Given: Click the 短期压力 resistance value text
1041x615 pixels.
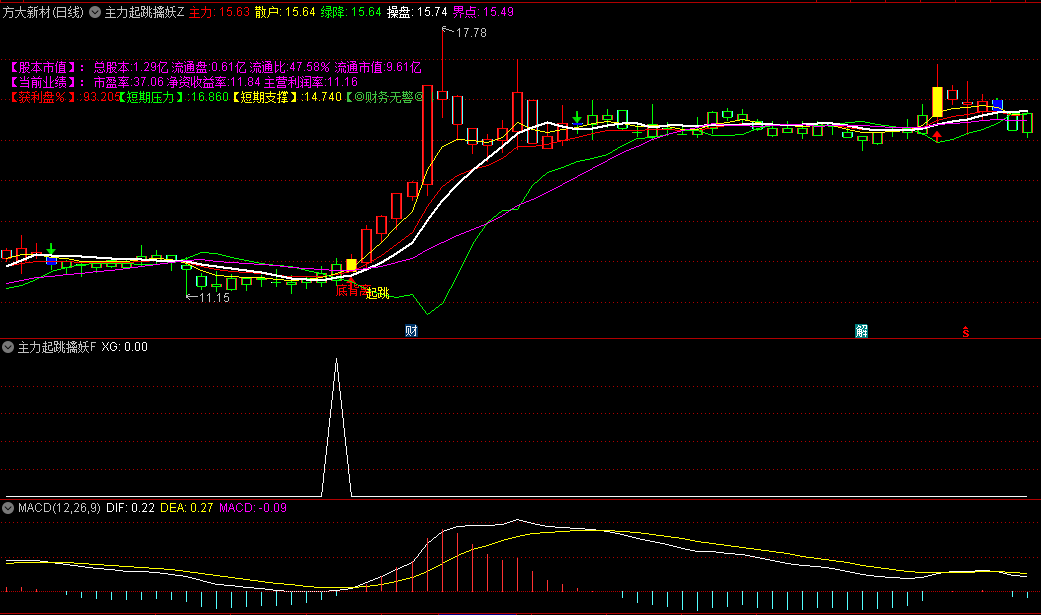Looking at the screenshot, I should (x=153, y=97).
